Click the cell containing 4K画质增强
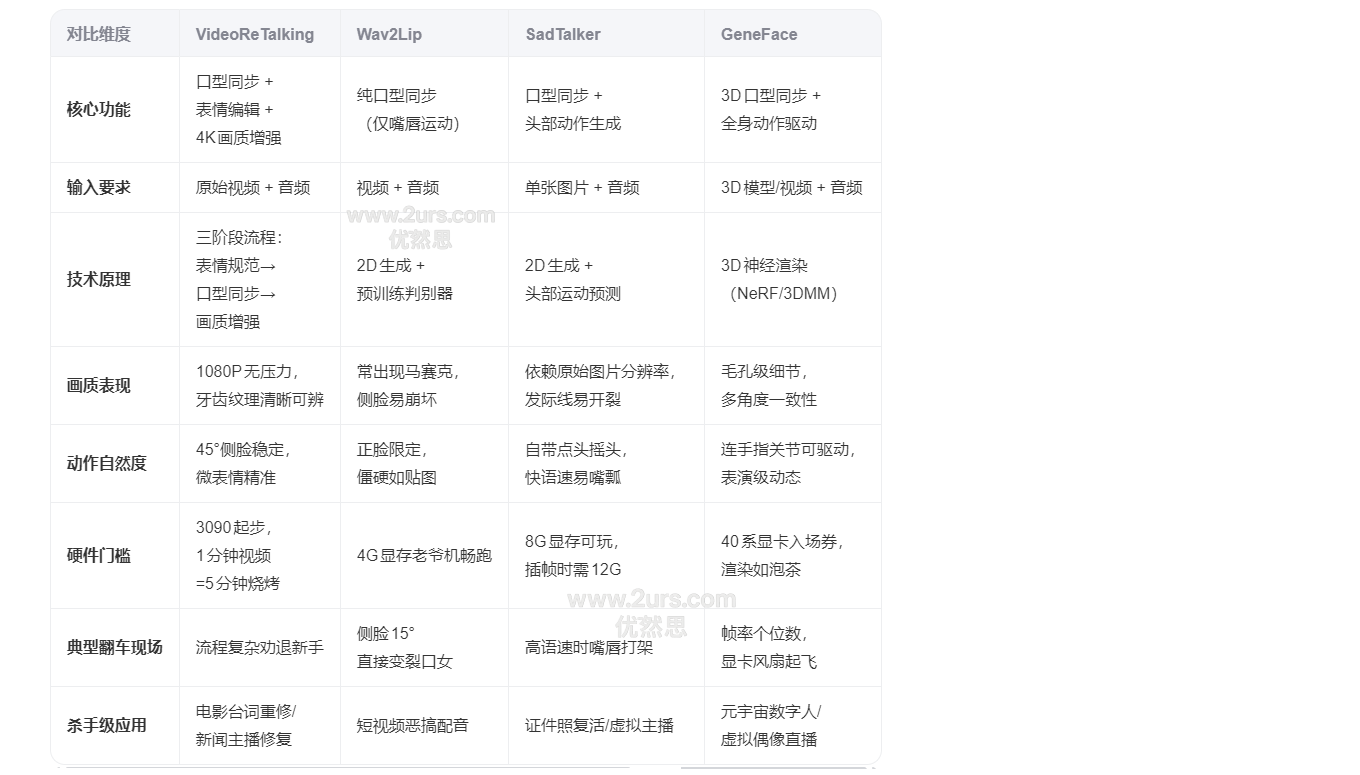Viewport: 1360px width, 775px height. (260, 110)
